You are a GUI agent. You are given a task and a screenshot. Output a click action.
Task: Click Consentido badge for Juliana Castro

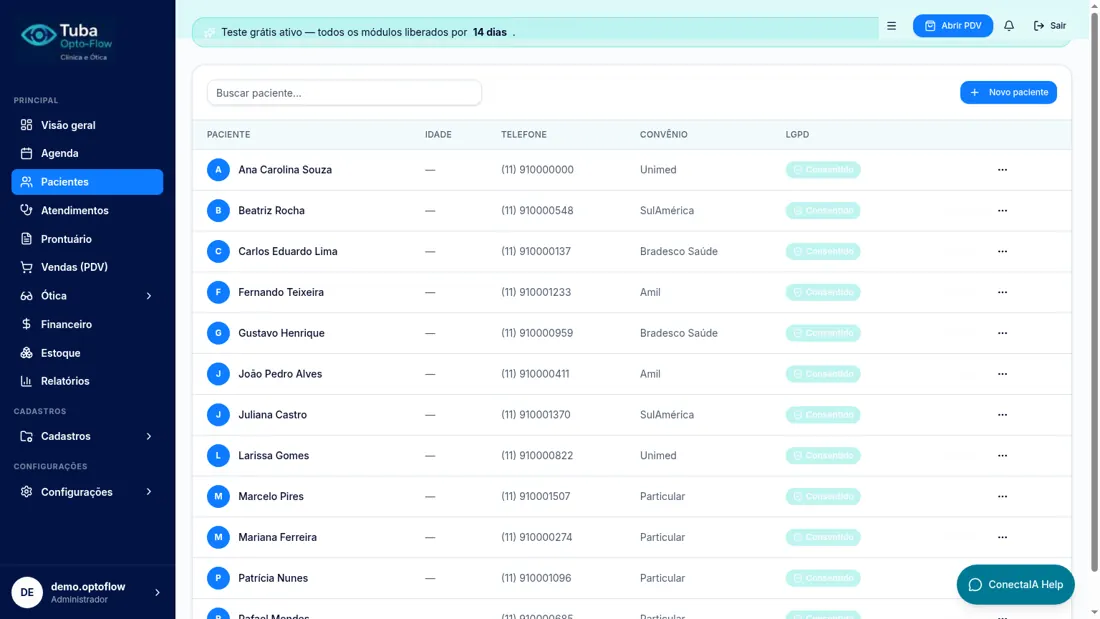[823, 415]
